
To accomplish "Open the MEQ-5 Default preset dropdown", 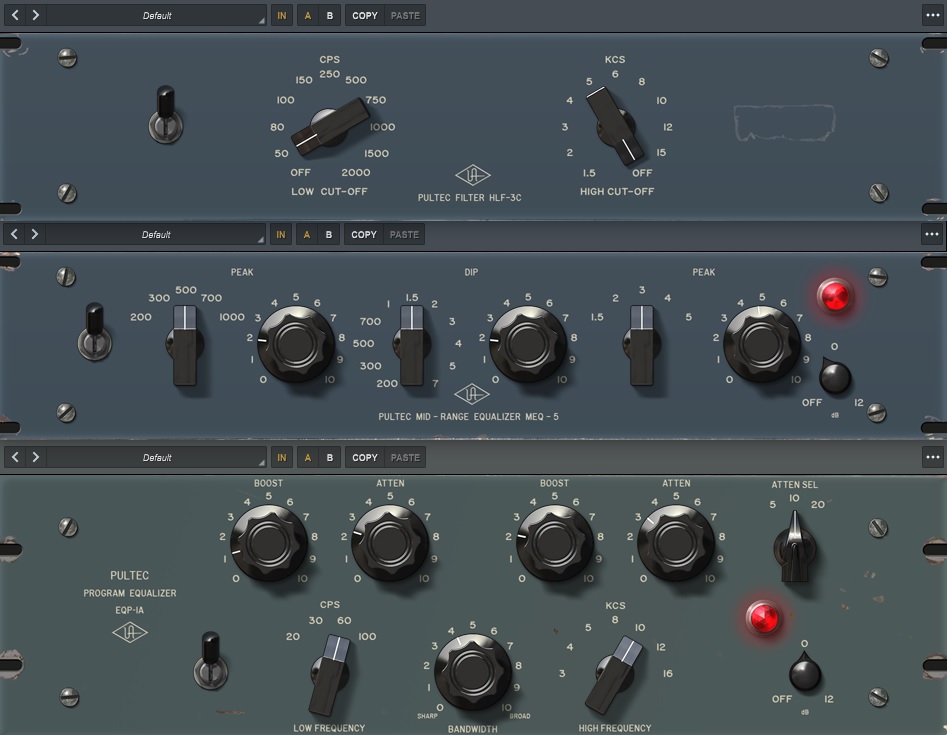I will (156, 235).
